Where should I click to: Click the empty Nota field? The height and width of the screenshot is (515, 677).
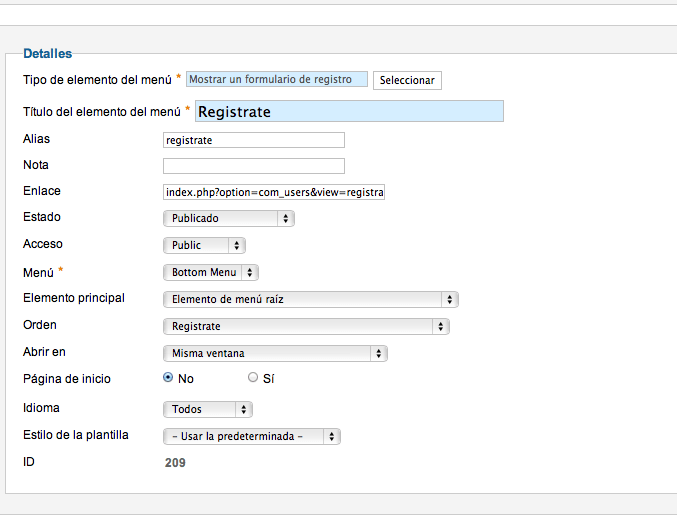point(254,166)
